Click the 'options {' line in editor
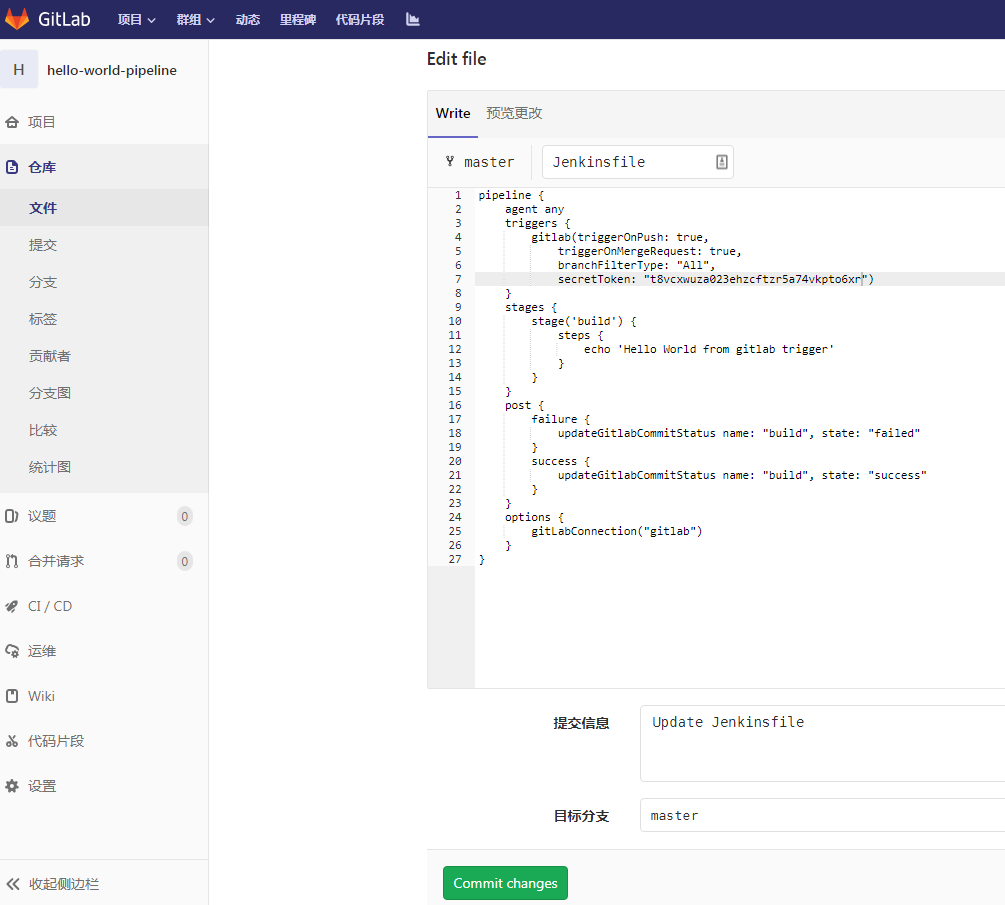This screenshot has width=1005, height=905. coord(534,517)
